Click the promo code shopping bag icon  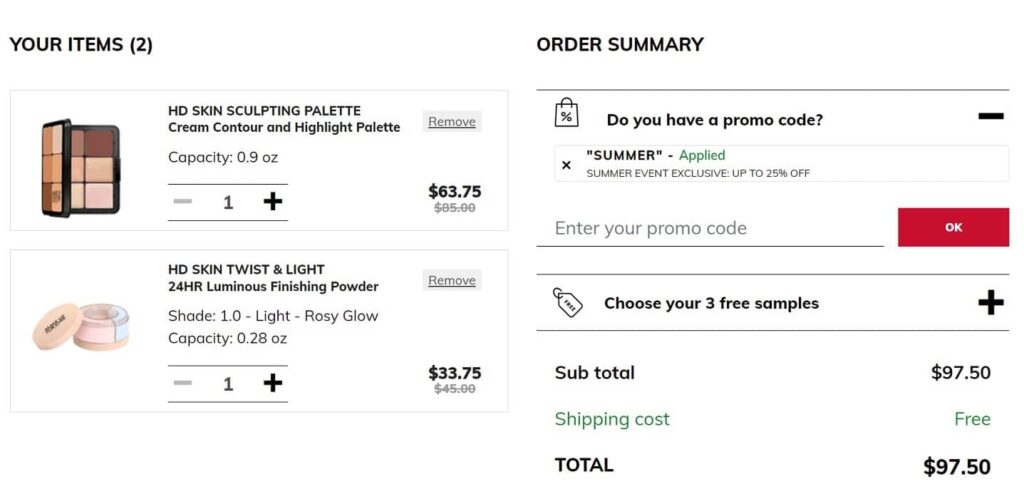pos(567,113)
